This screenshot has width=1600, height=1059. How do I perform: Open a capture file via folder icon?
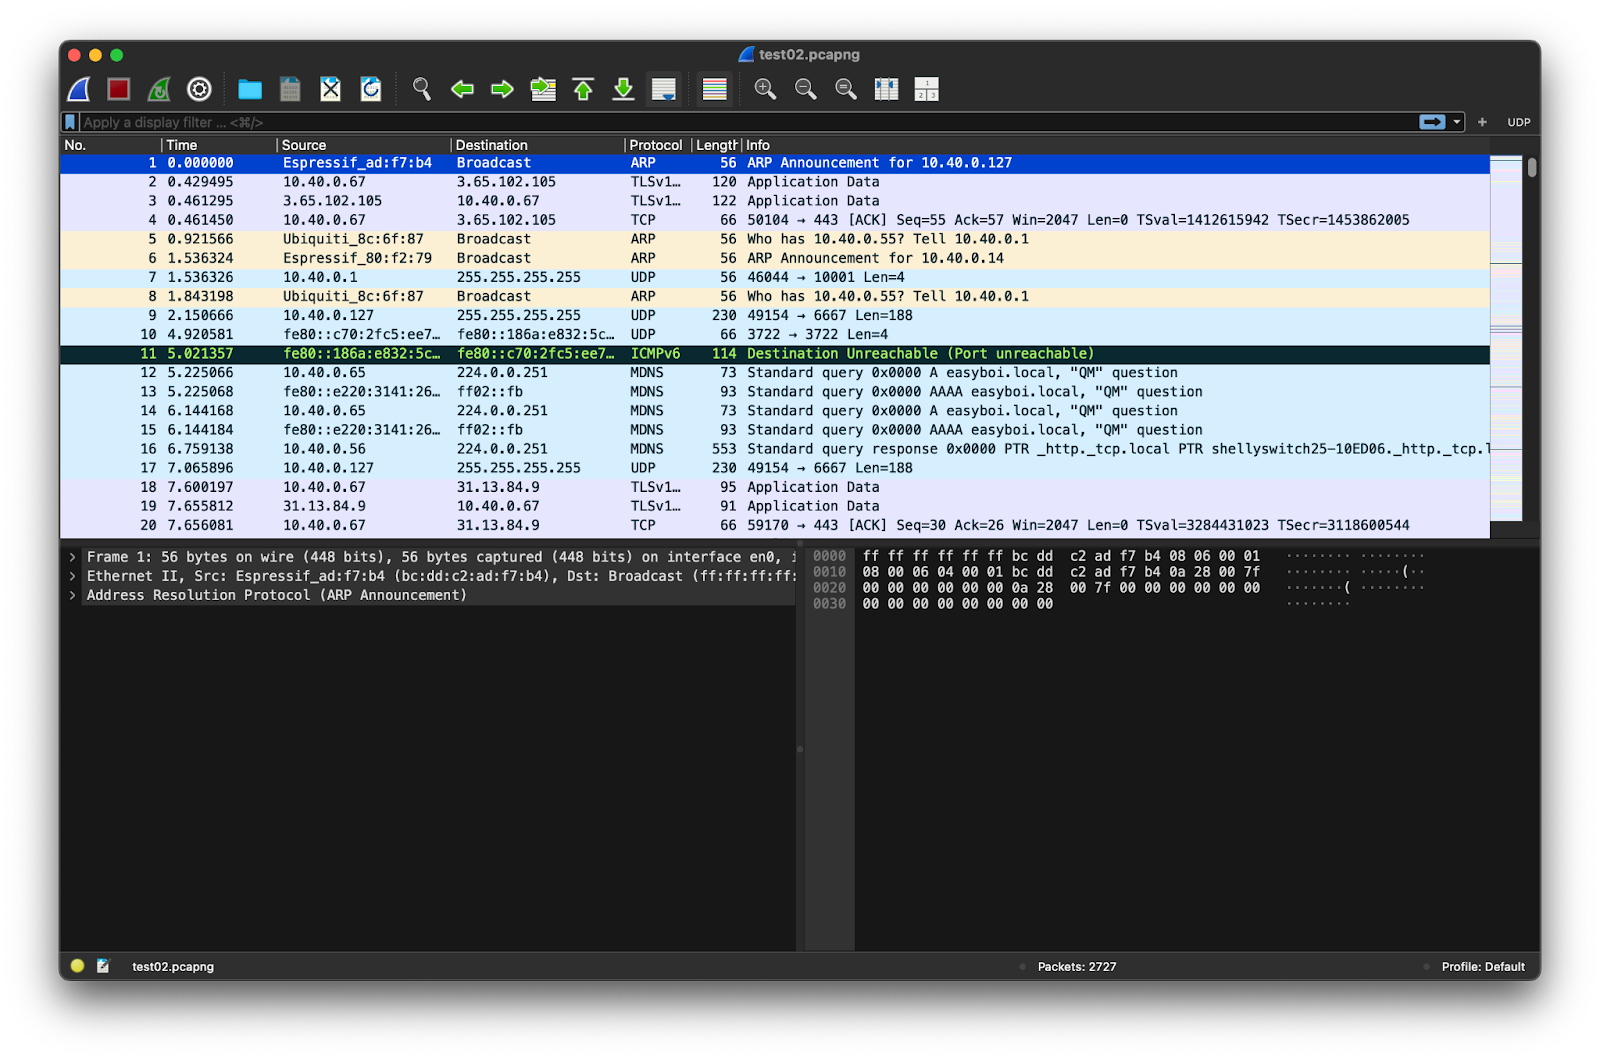point(250,90)
